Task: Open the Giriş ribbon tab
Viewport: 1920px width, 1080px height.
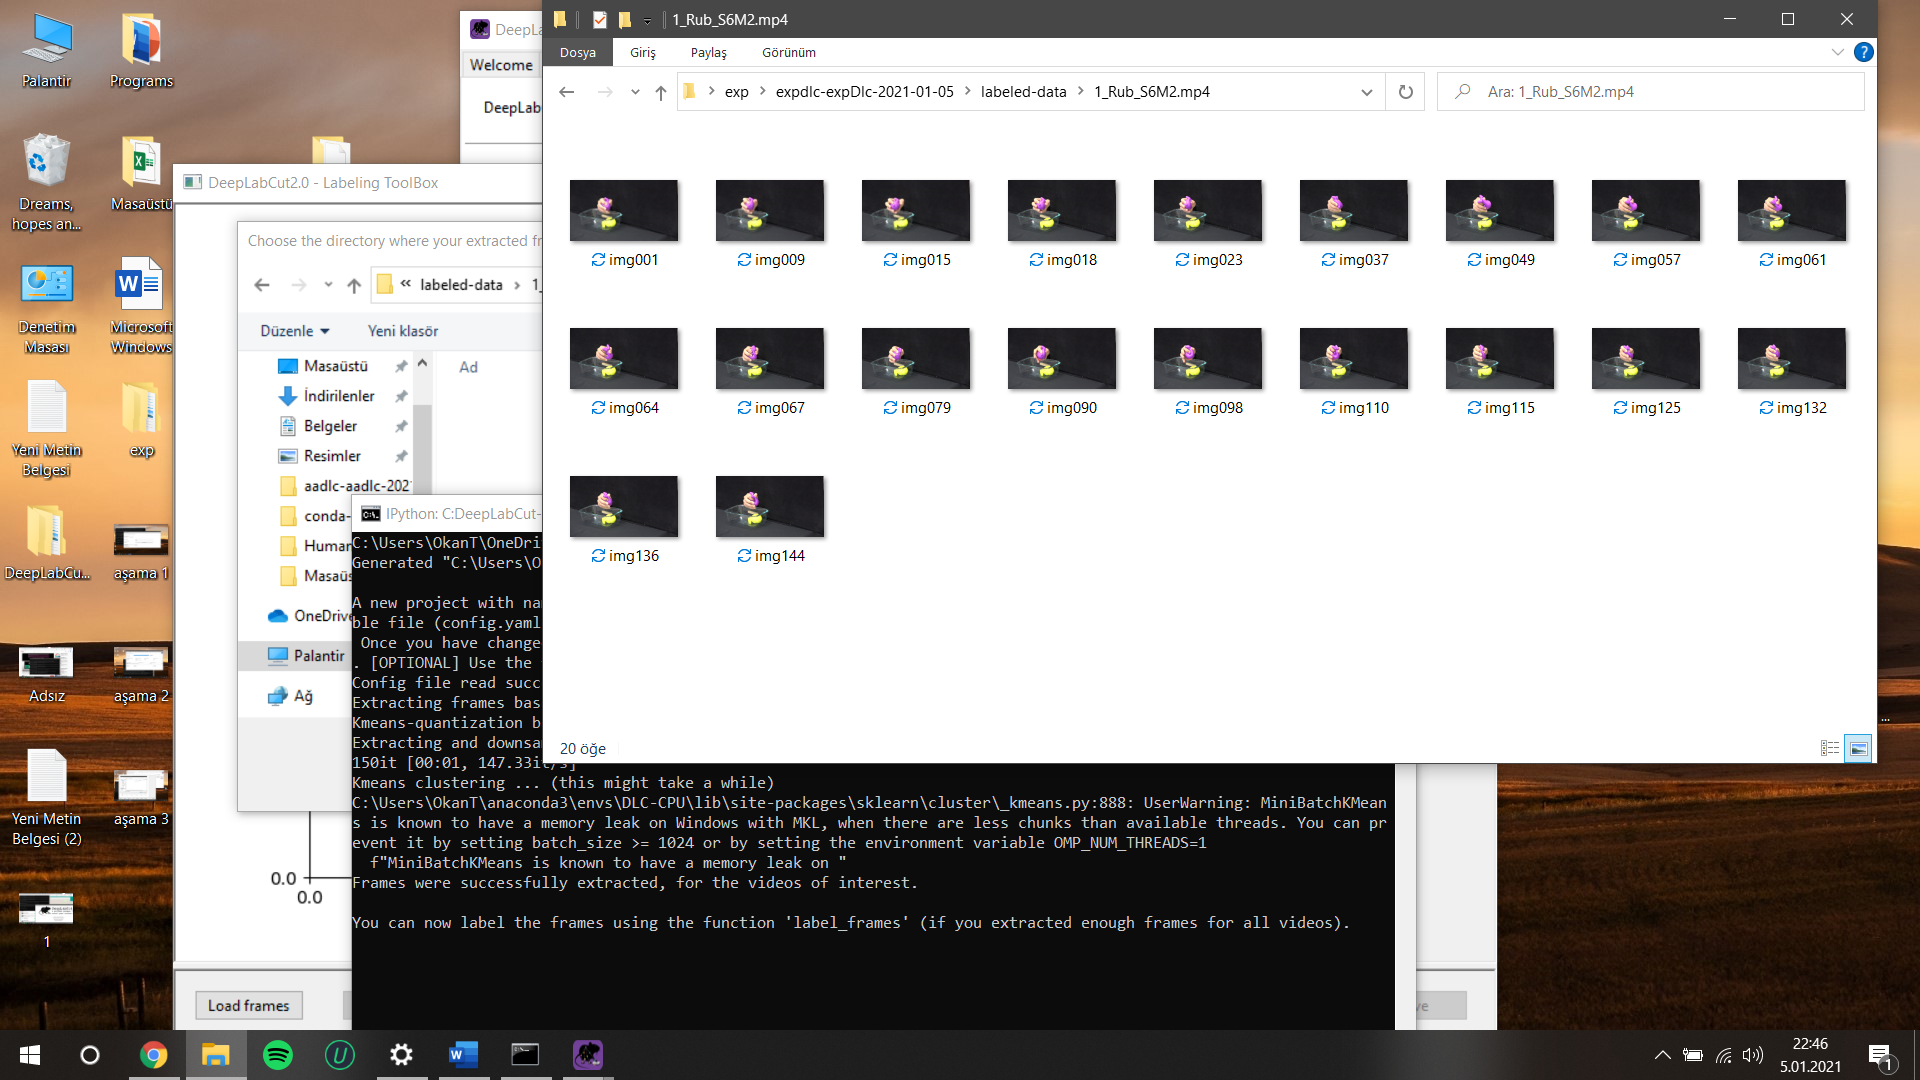Action: click(643, 52)
